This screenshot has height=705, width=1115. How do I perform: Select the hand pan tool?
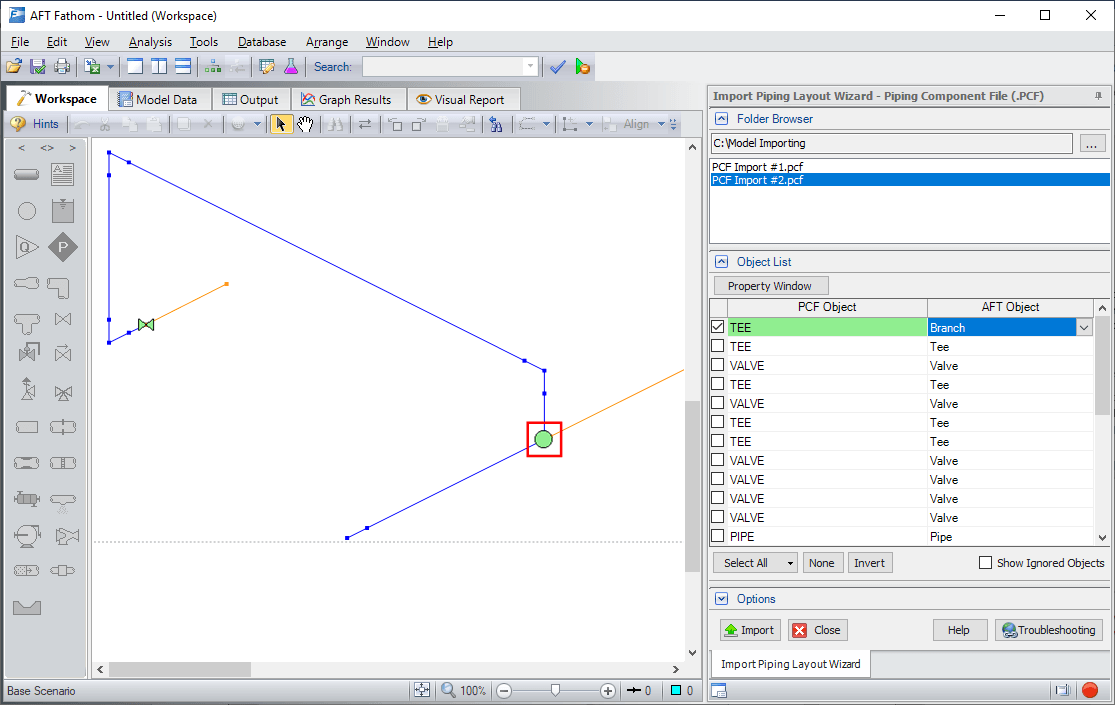tap(305, 124)
